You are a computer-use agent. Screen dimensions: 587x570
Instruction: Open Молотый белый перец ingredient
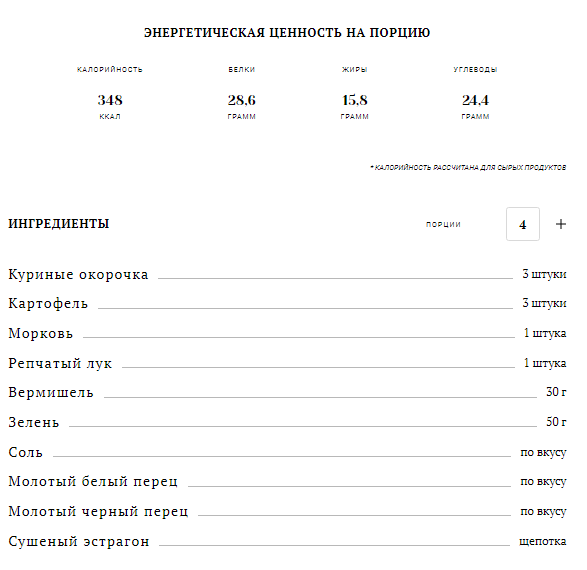(93, 481)
